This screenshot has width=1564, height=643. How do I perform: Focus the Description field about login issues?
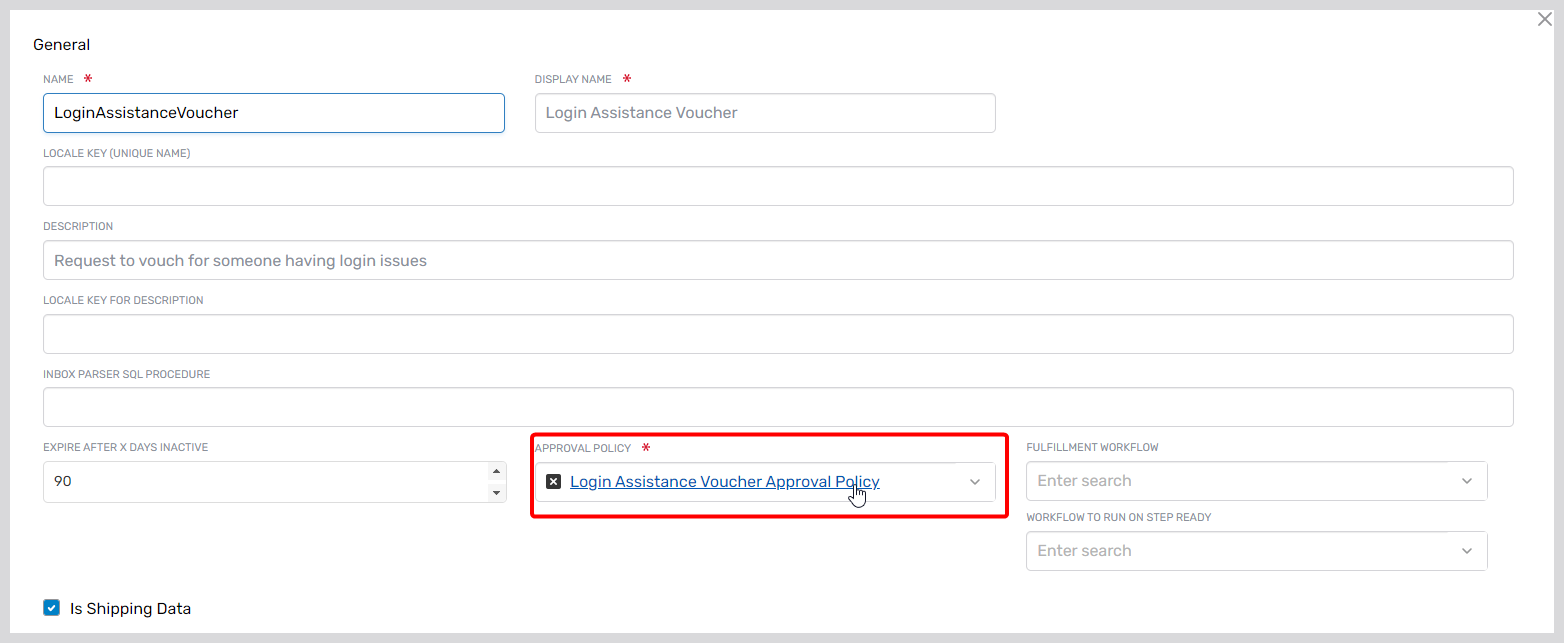777,260
